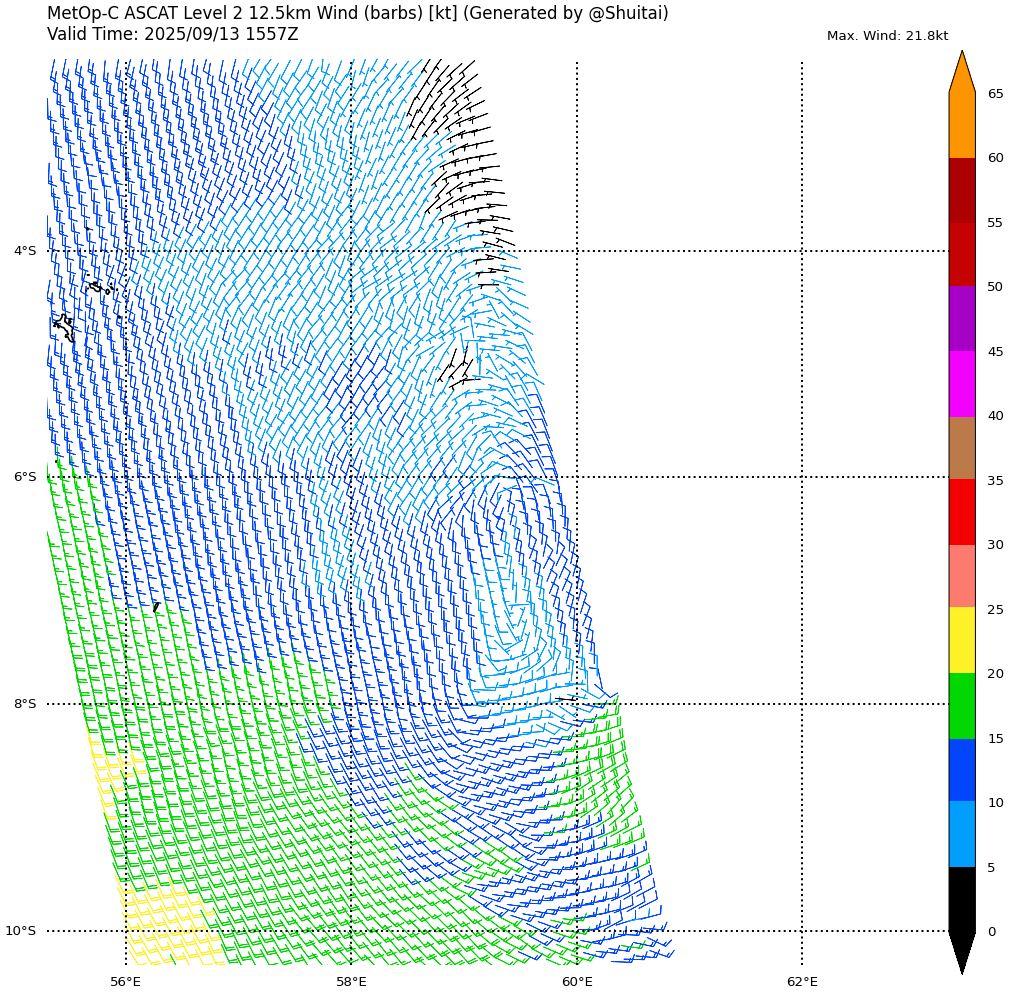Click the 60°E longitude label

click(x=577, y=981)
